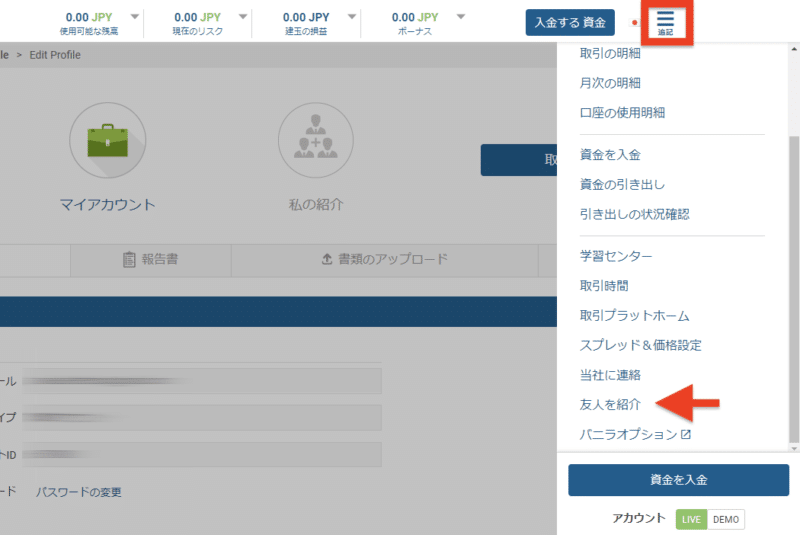Click the 入金する 資金 header button
800x535 pixels.
570,22
